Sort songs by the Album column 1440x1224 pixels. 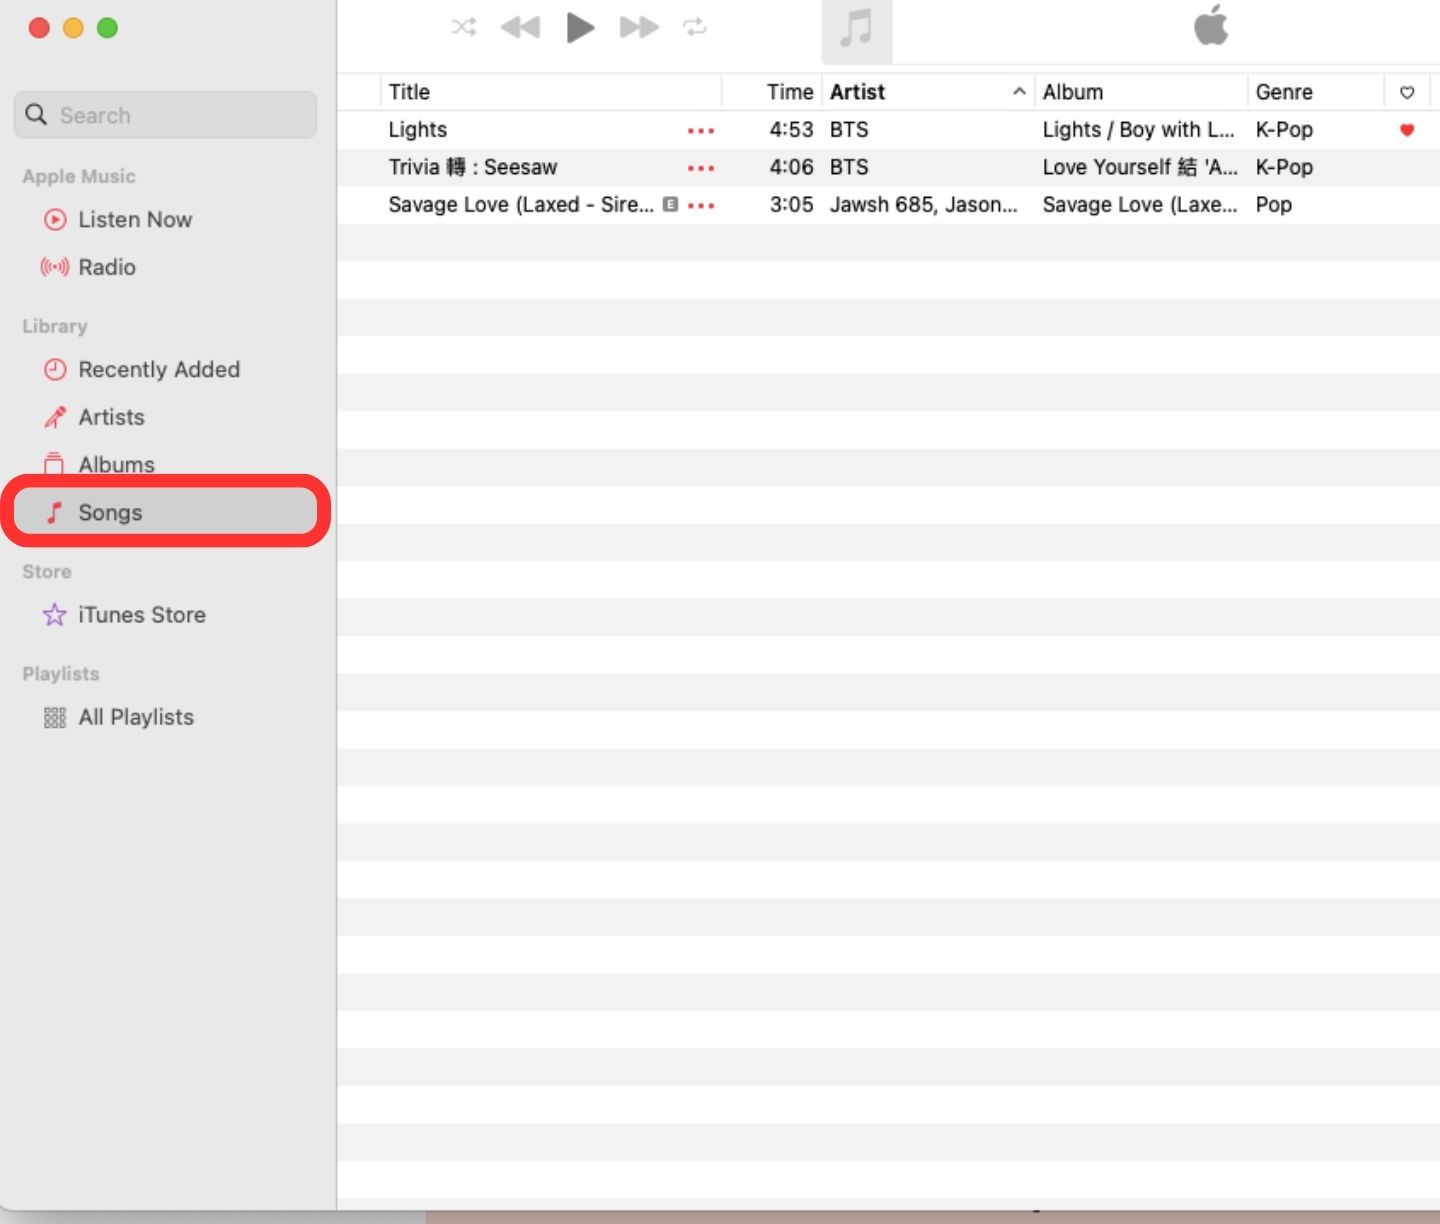[x=1141, y=92]
